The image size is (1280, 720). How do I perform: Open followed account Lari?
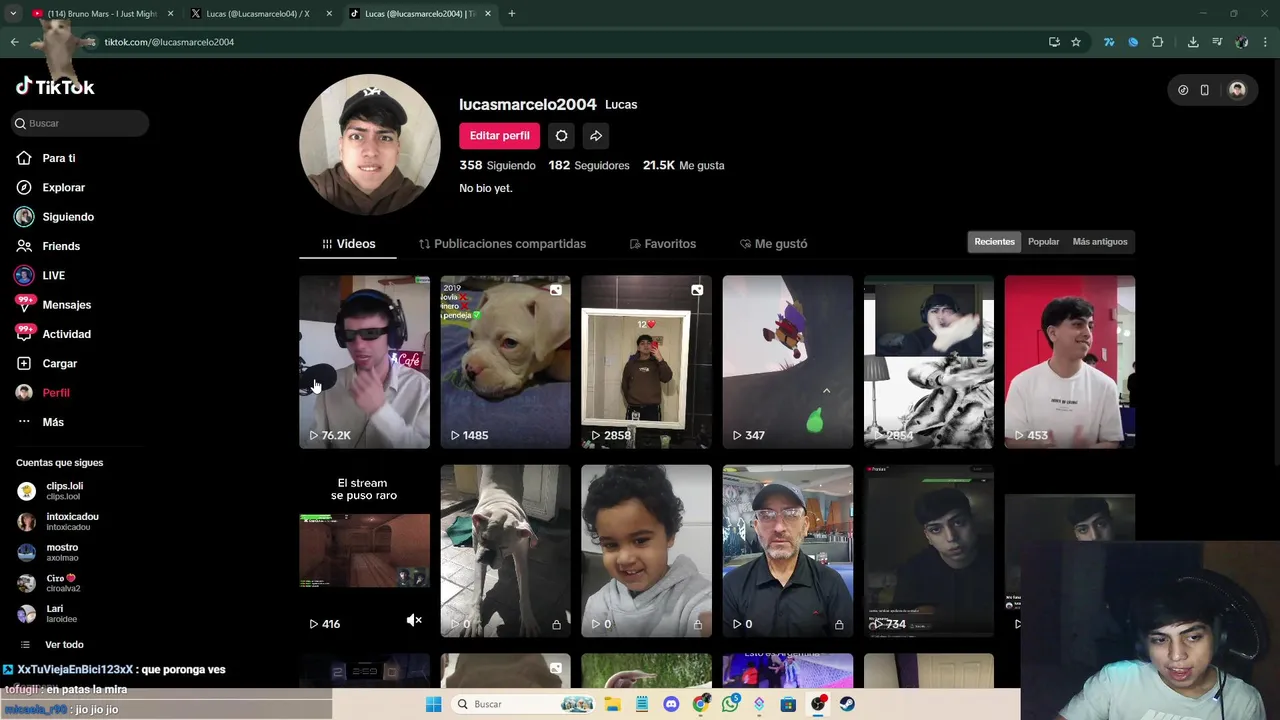pyautogui.click(x=62, y=613)
